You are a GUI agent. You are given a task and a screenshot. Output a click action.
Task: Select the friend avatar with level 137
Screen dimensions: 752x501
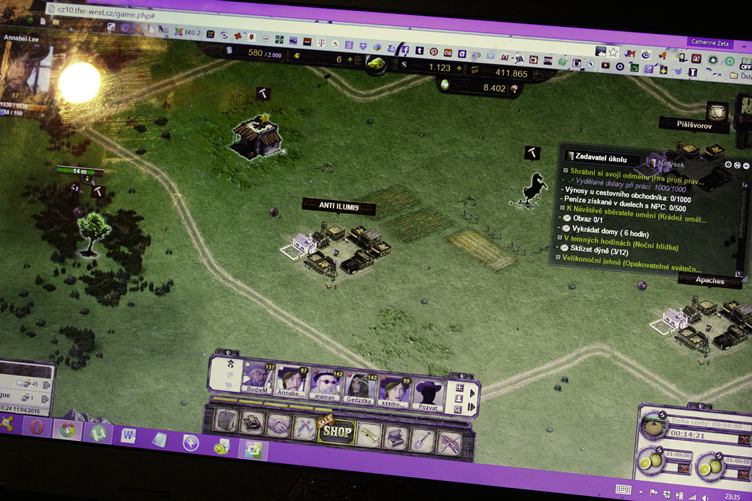point(257,378)
